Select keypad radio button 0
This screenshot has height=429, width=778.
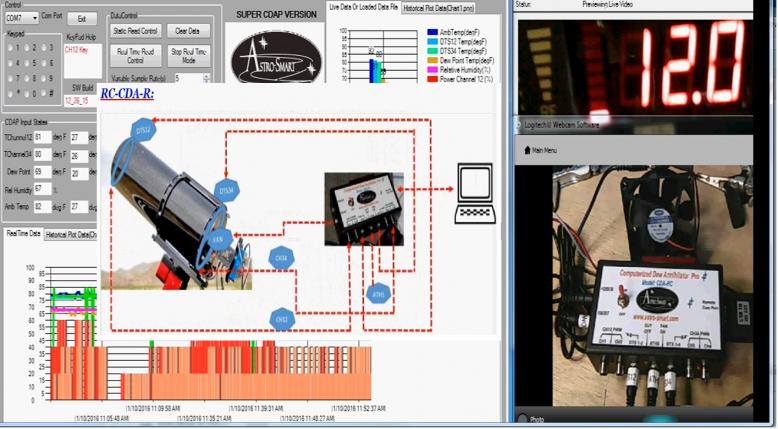pos(27,93)
